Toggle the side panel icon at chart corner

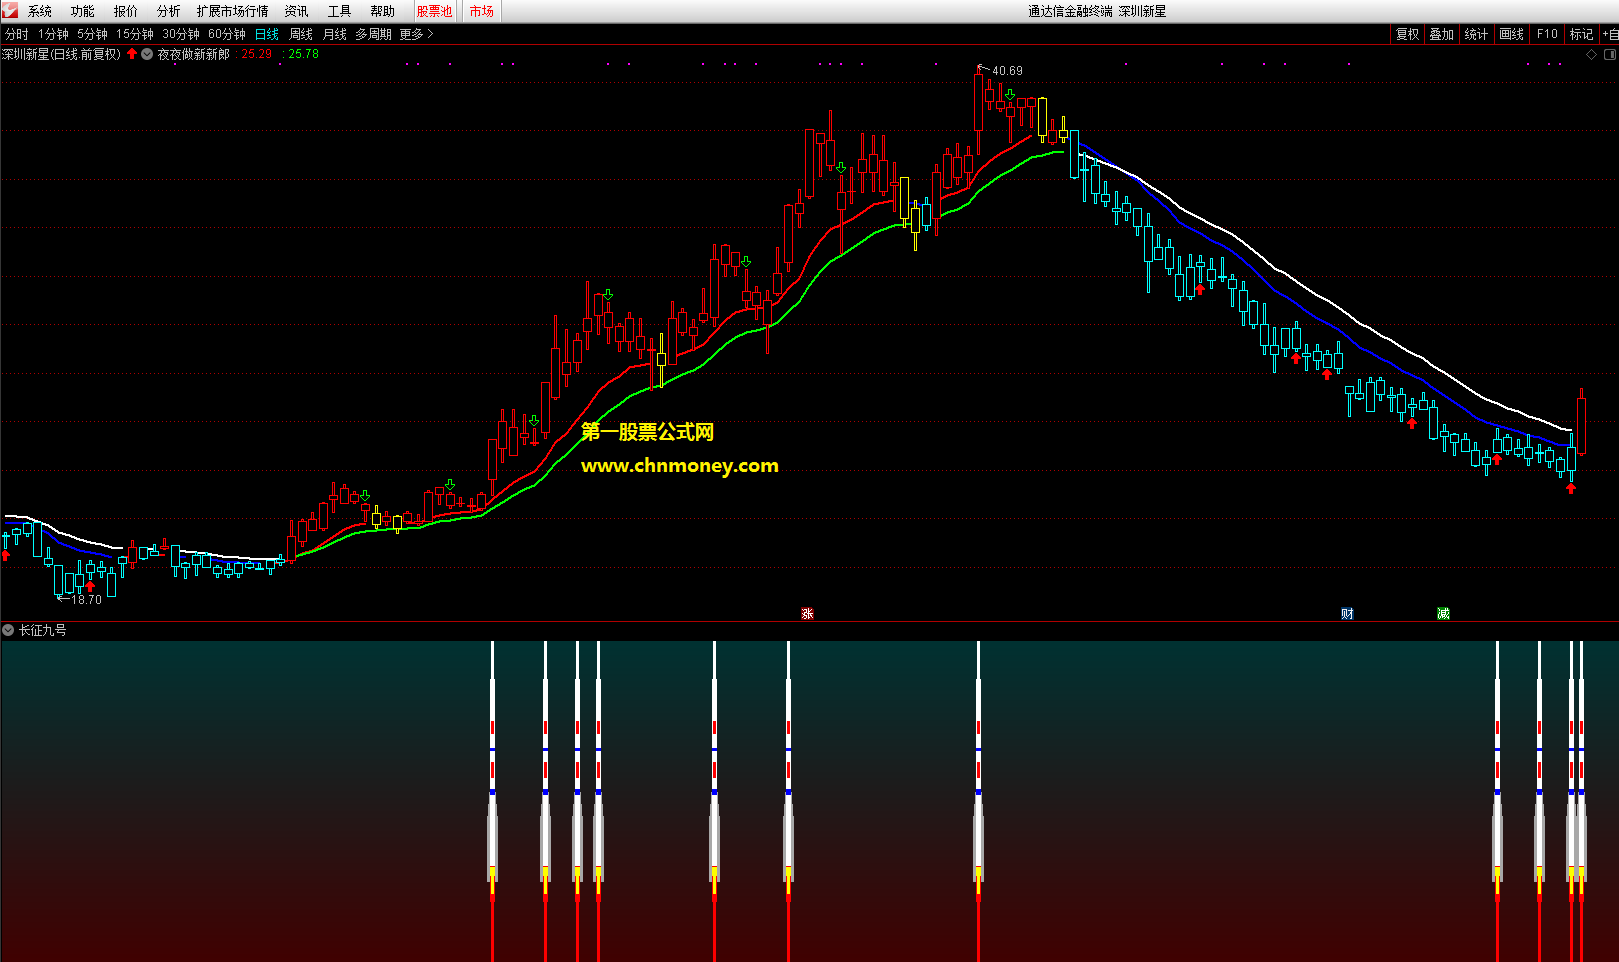1610,55
